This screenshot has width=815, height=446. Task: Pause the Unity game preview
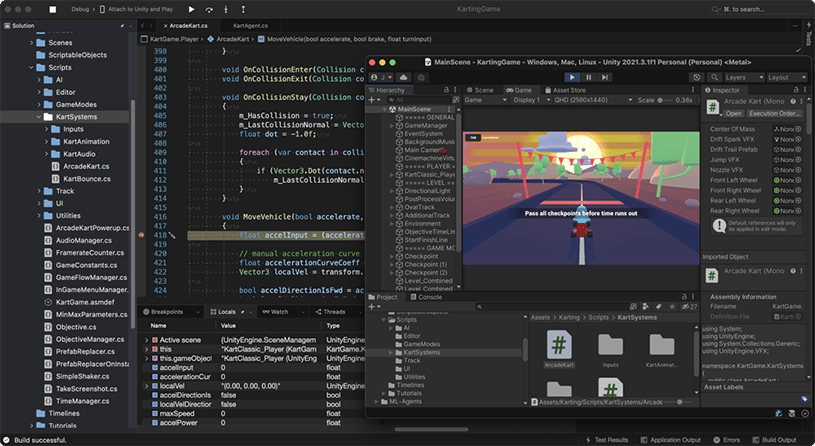coord(588,77)
